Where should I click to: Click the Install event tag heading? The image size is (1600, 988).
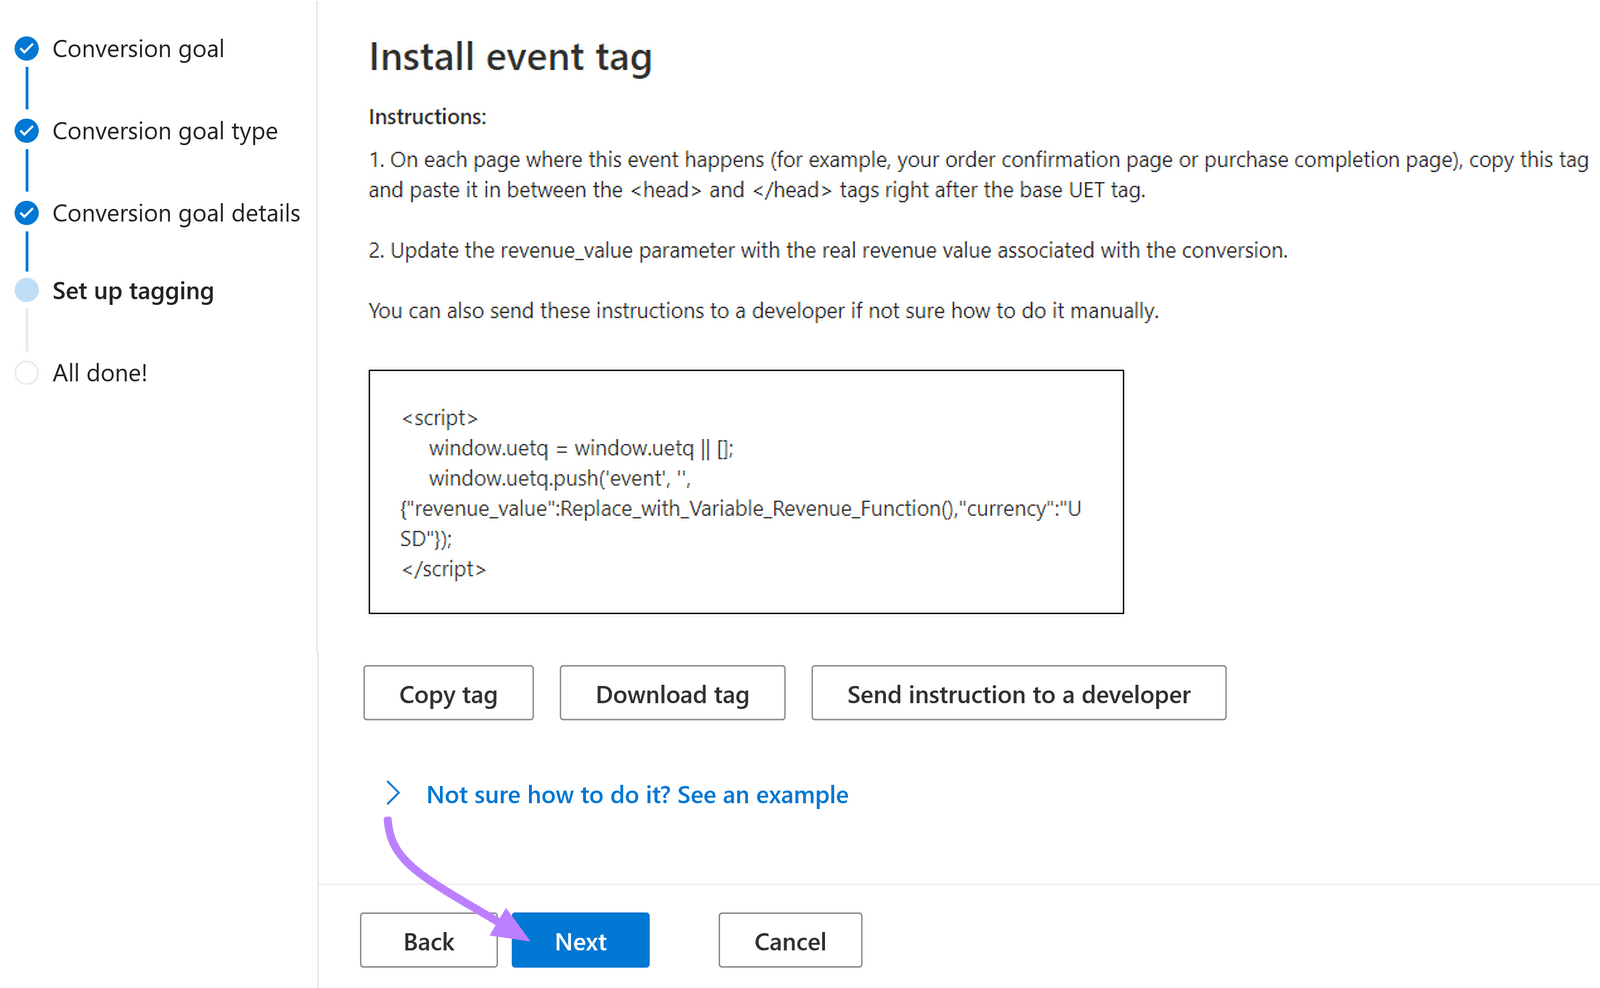pos(510,57)
